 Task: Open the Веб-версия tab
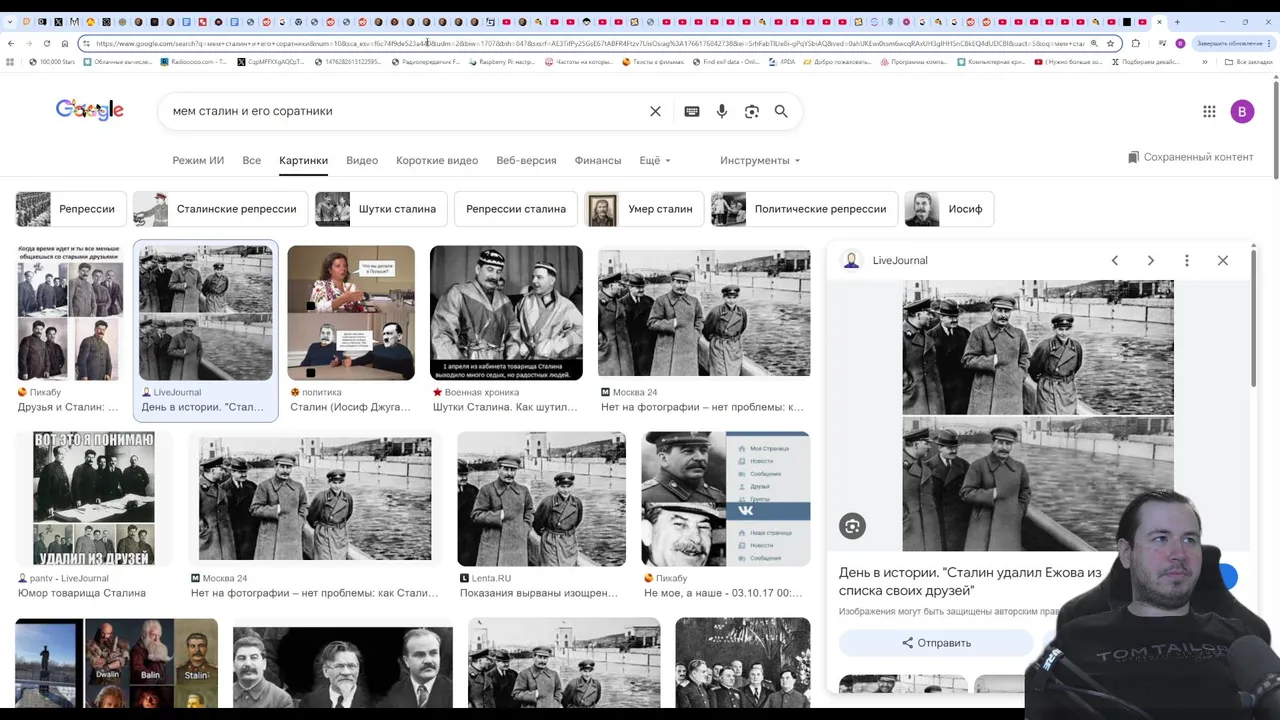click(526, 160)
